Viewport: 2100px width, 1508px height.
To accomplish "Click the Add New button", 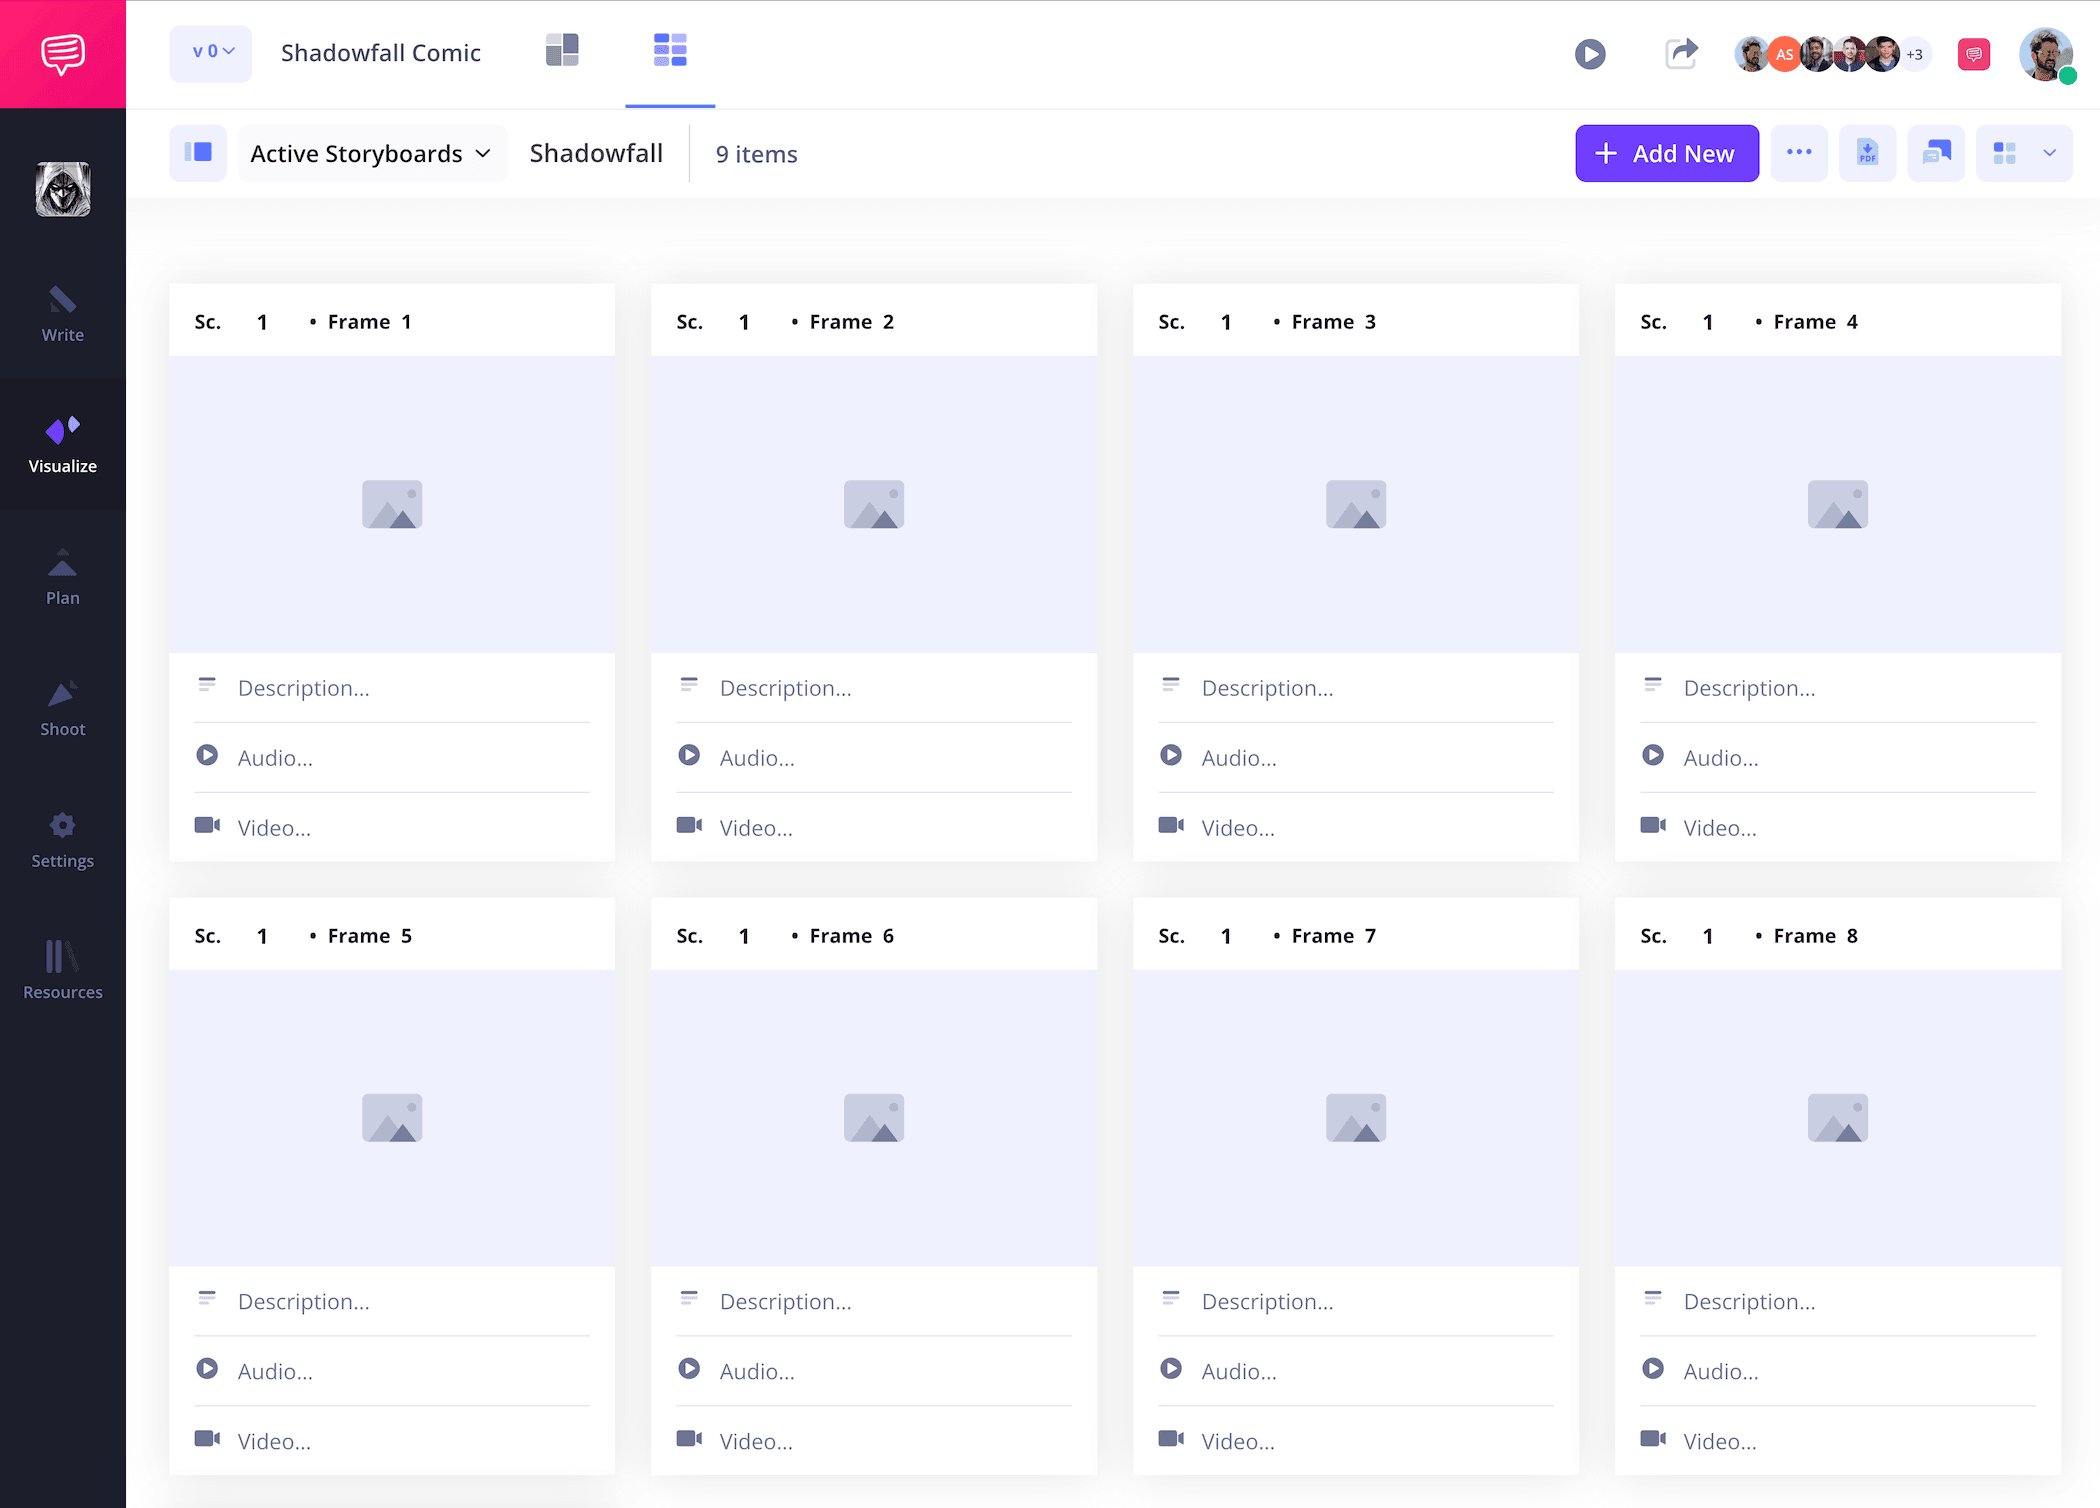I will 1666,153.
